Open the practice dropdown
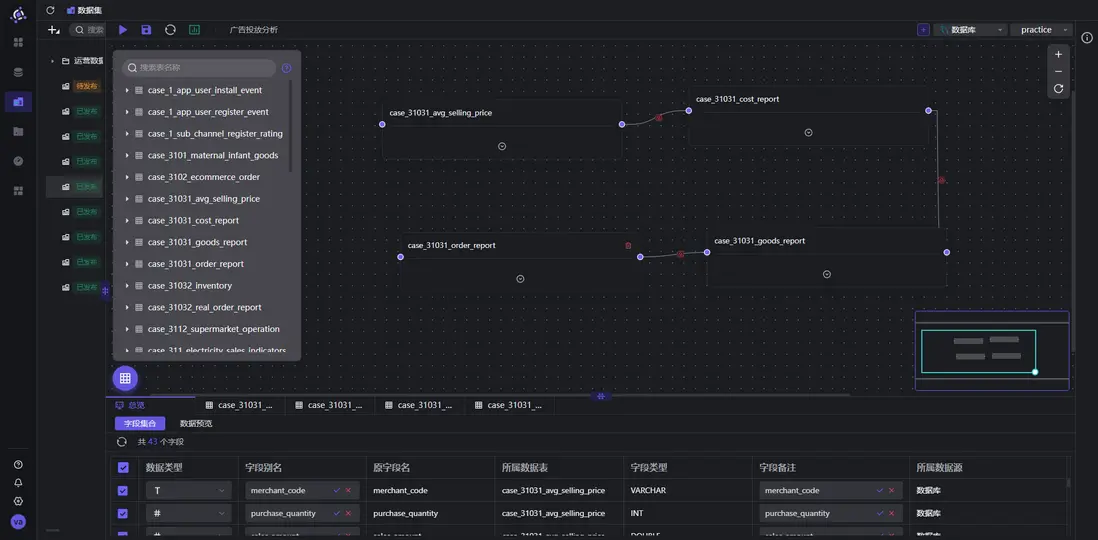This screenshot has width=1098, height=540. point(1041,30)
